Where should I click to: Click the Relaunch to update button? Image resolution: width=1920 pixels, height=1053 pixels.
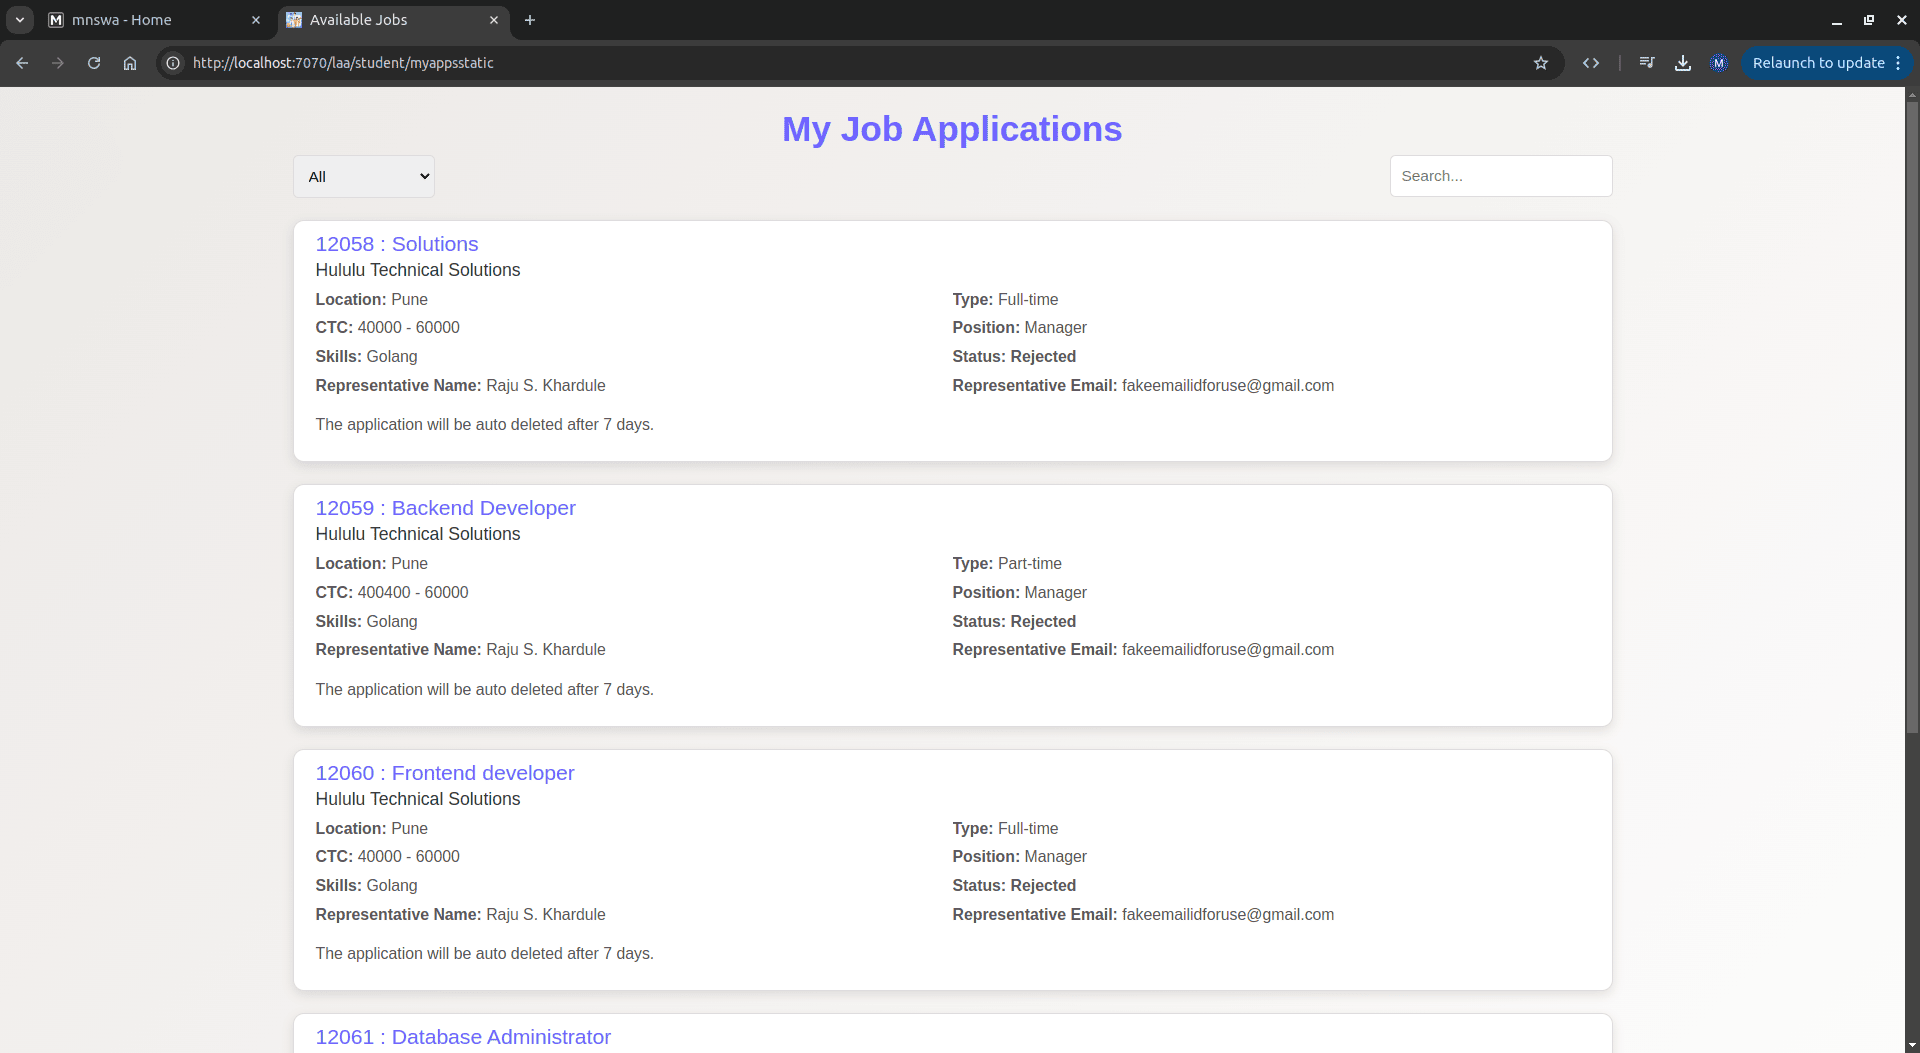click(x=1818, y=63)
